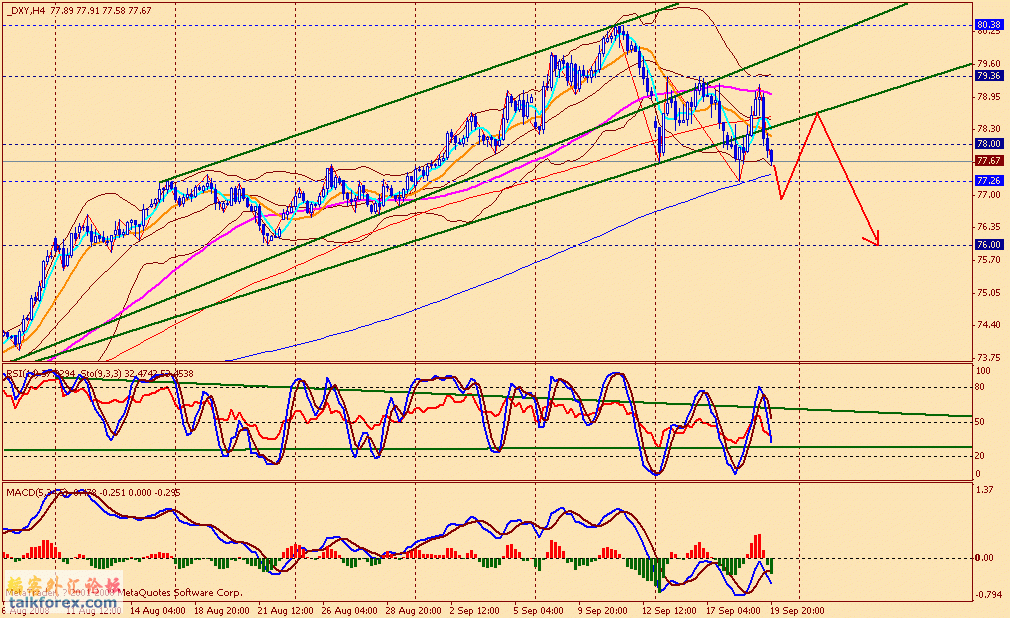The height and width of the screenshot is (618, 1010).
Task: Select the 80.38 price level label
Action: coord(989,24)
